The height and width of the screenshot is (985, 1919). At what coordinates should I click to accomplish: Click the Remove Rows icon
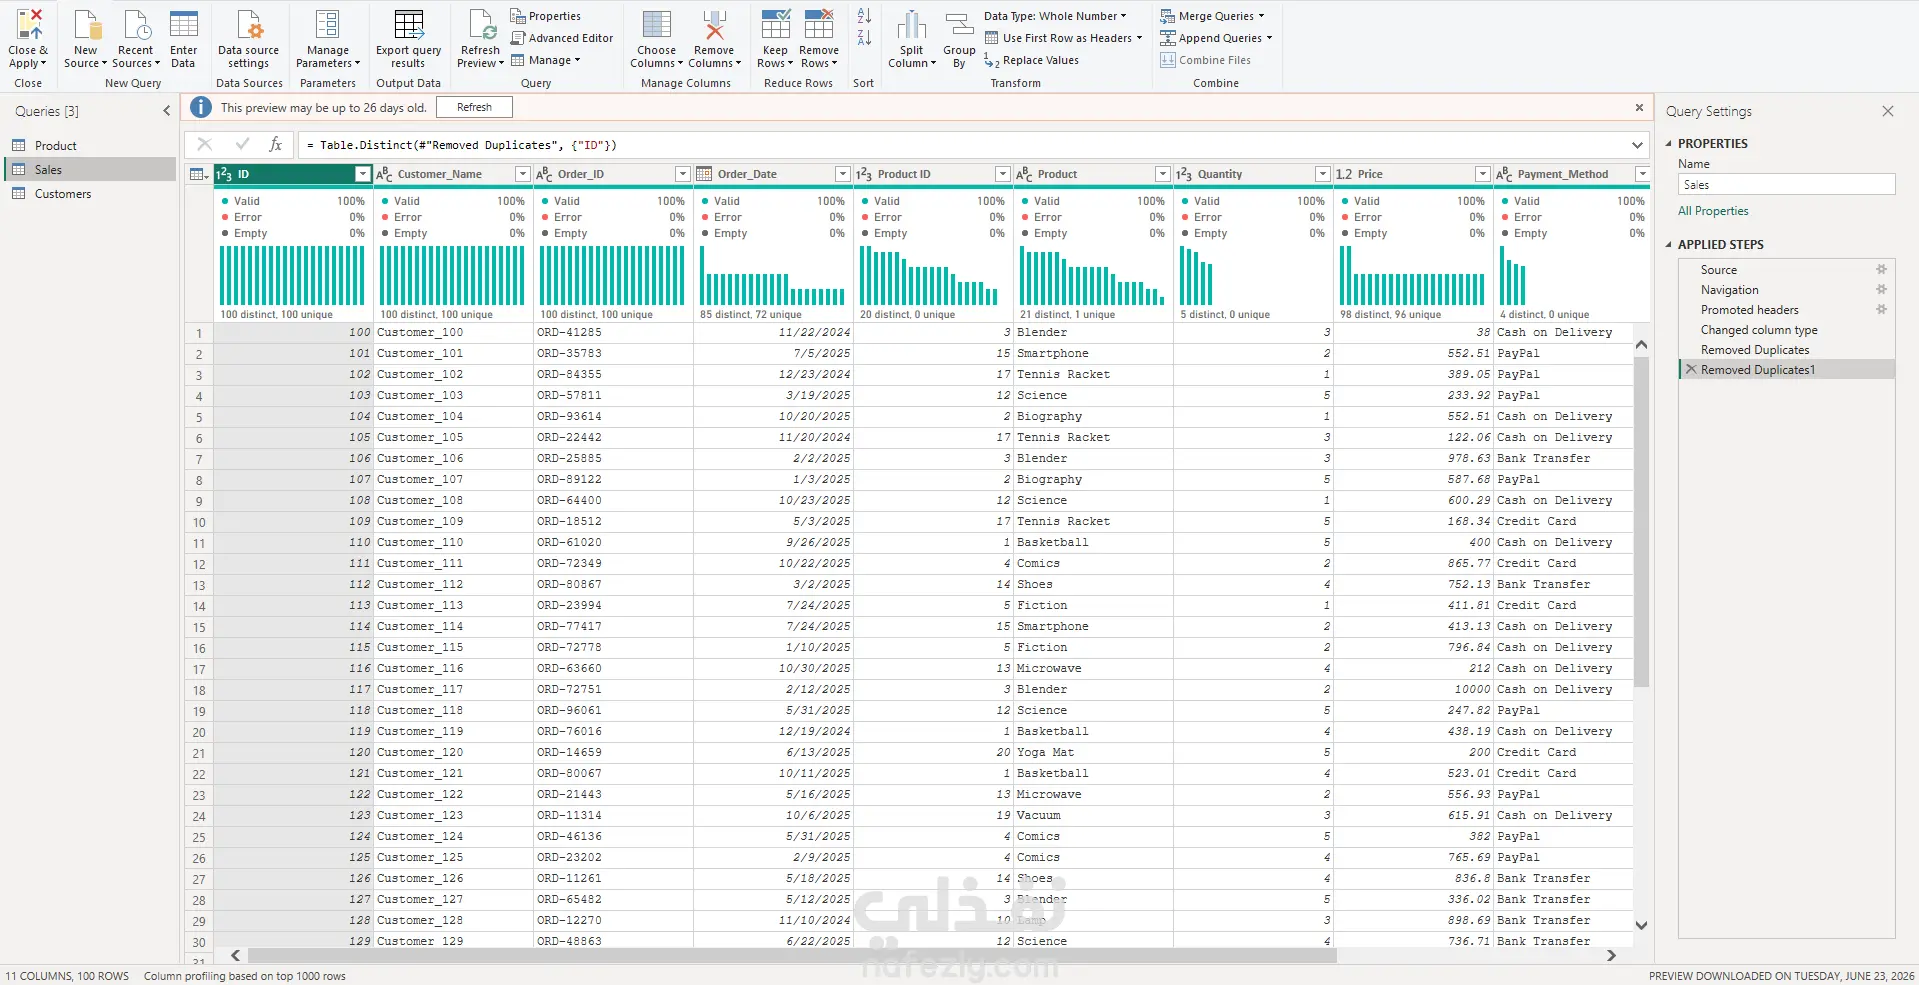pos(819,24)
